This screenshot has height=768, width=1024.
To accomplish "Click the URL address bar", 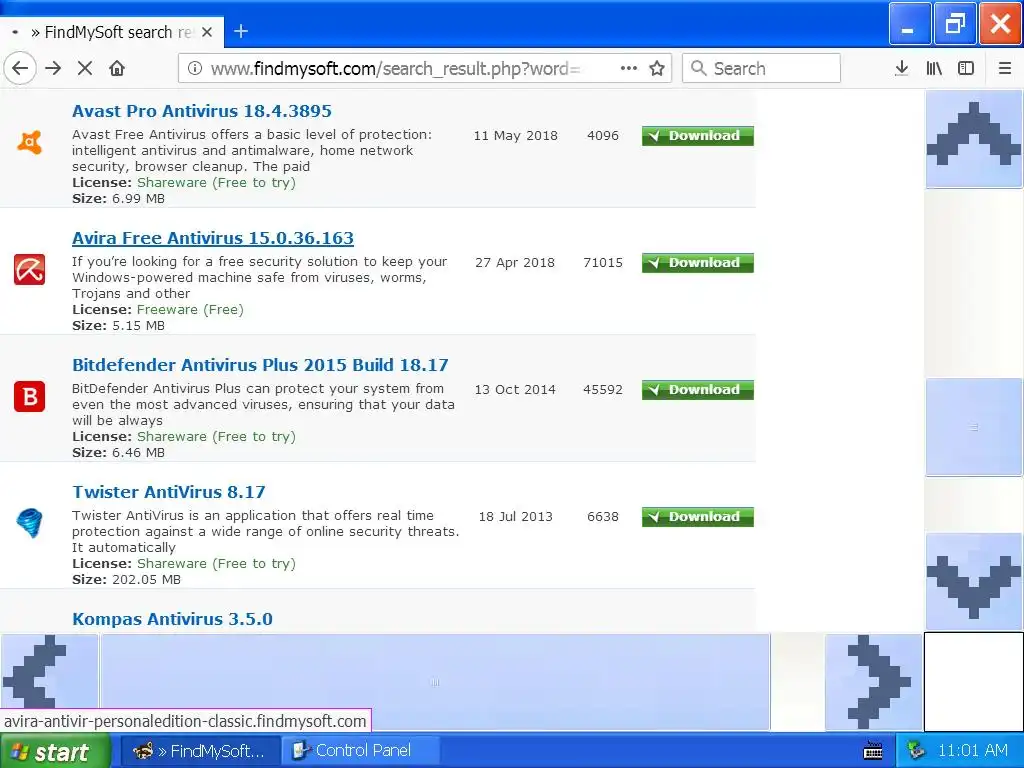I will tap(424, 68).
